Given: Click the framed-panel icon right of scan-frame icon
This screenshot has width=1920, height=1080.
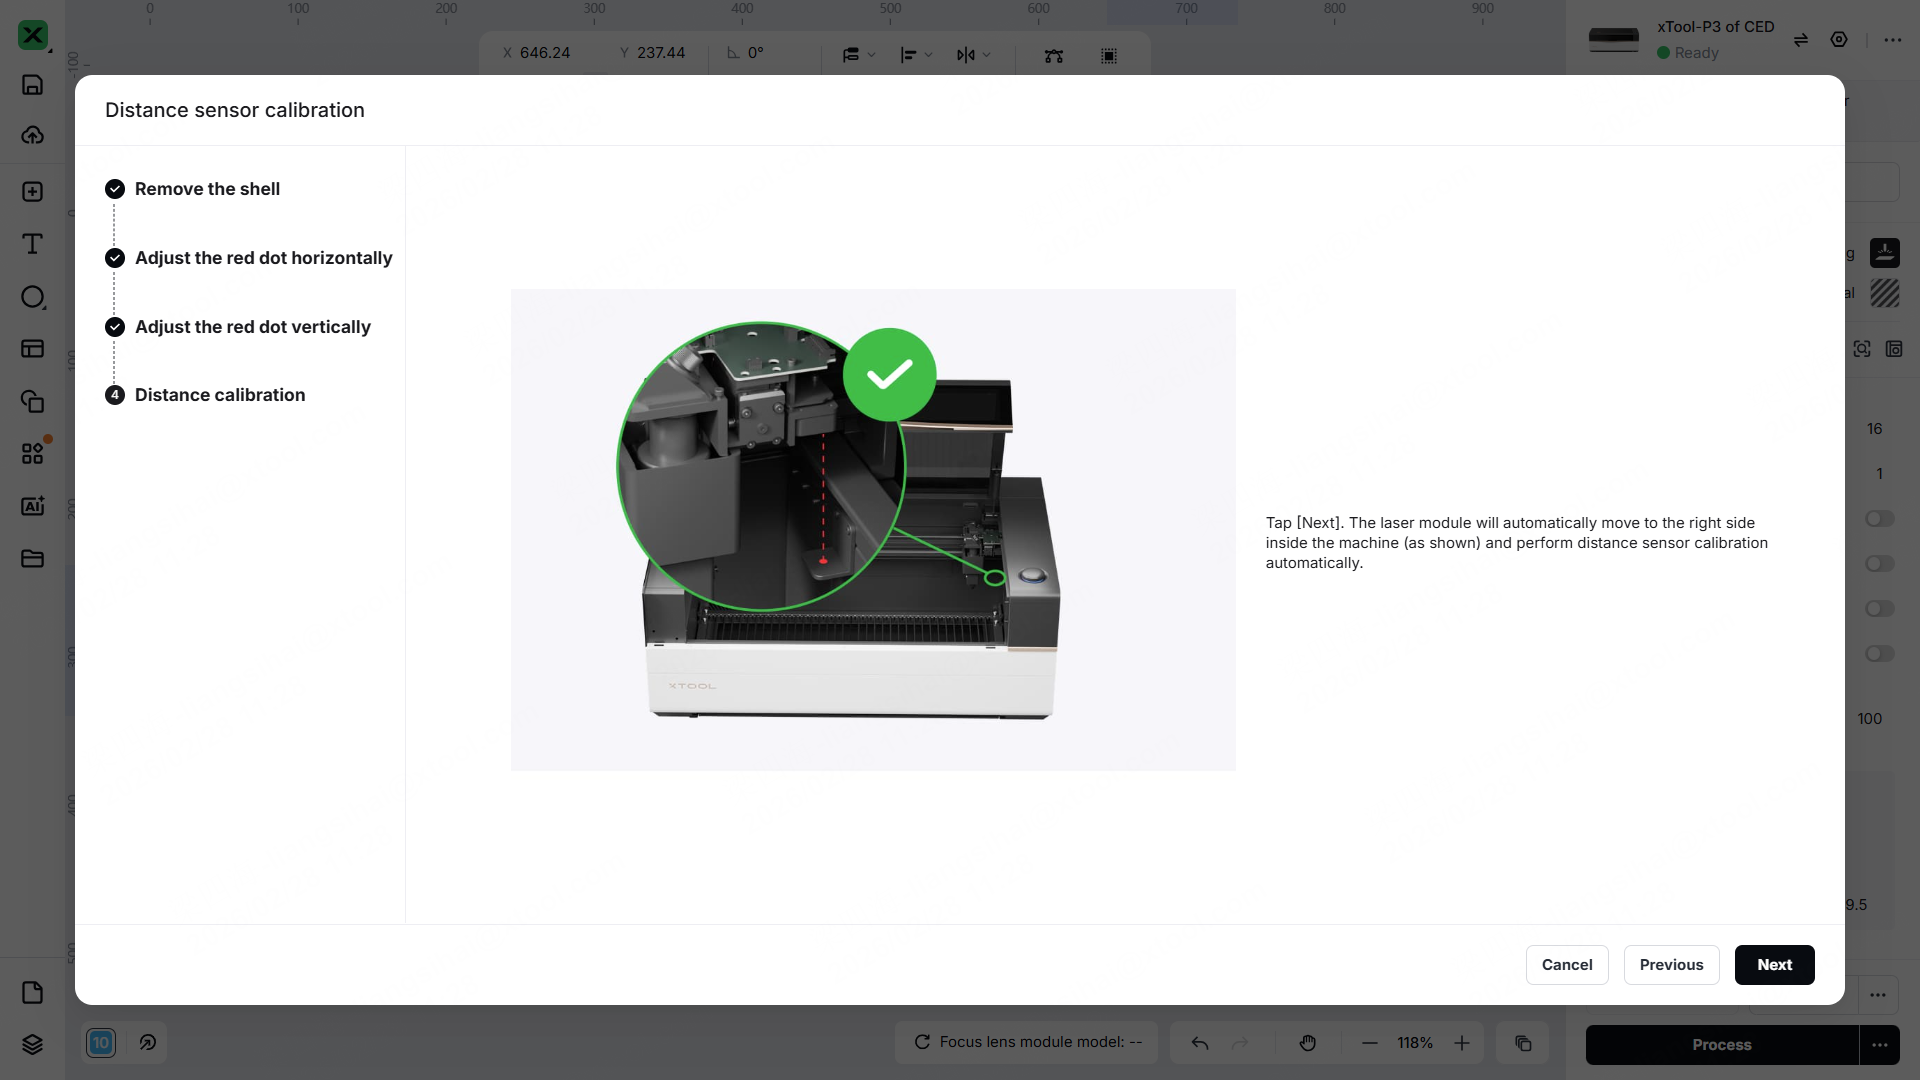Looking at the screenshot, I should tap(1894, 349).
